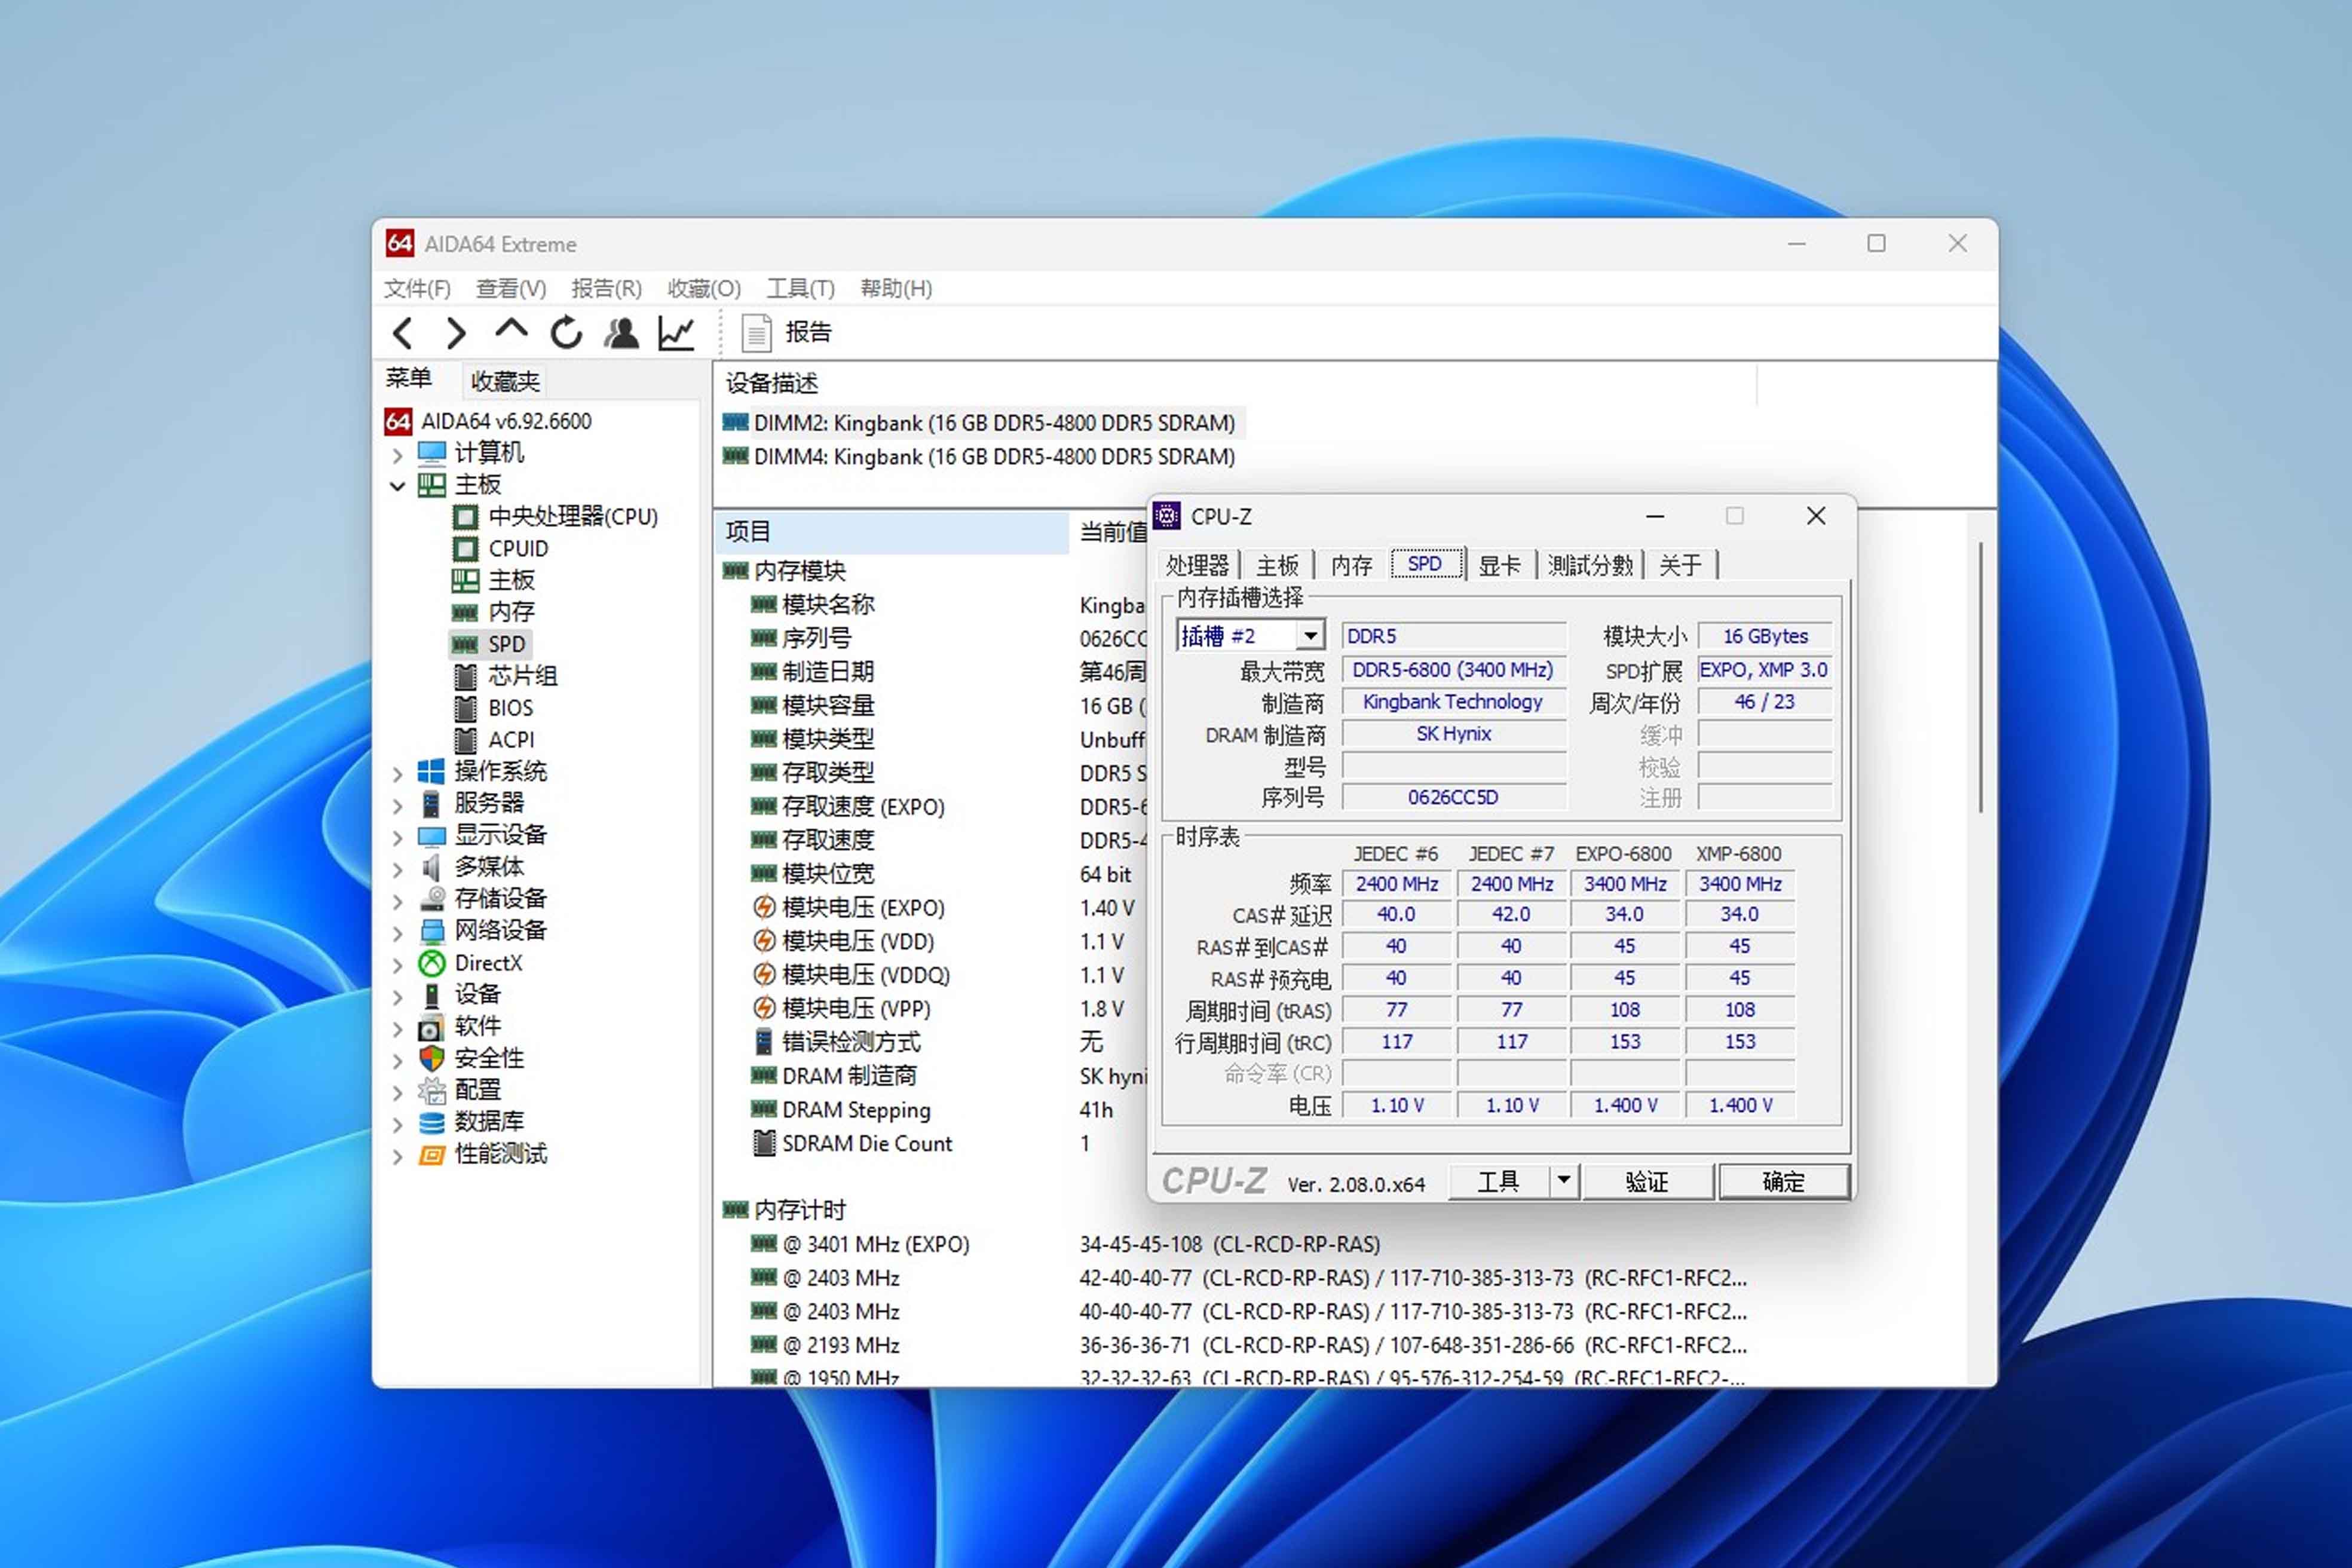Click the 报告 report document icon

[757, 333]
